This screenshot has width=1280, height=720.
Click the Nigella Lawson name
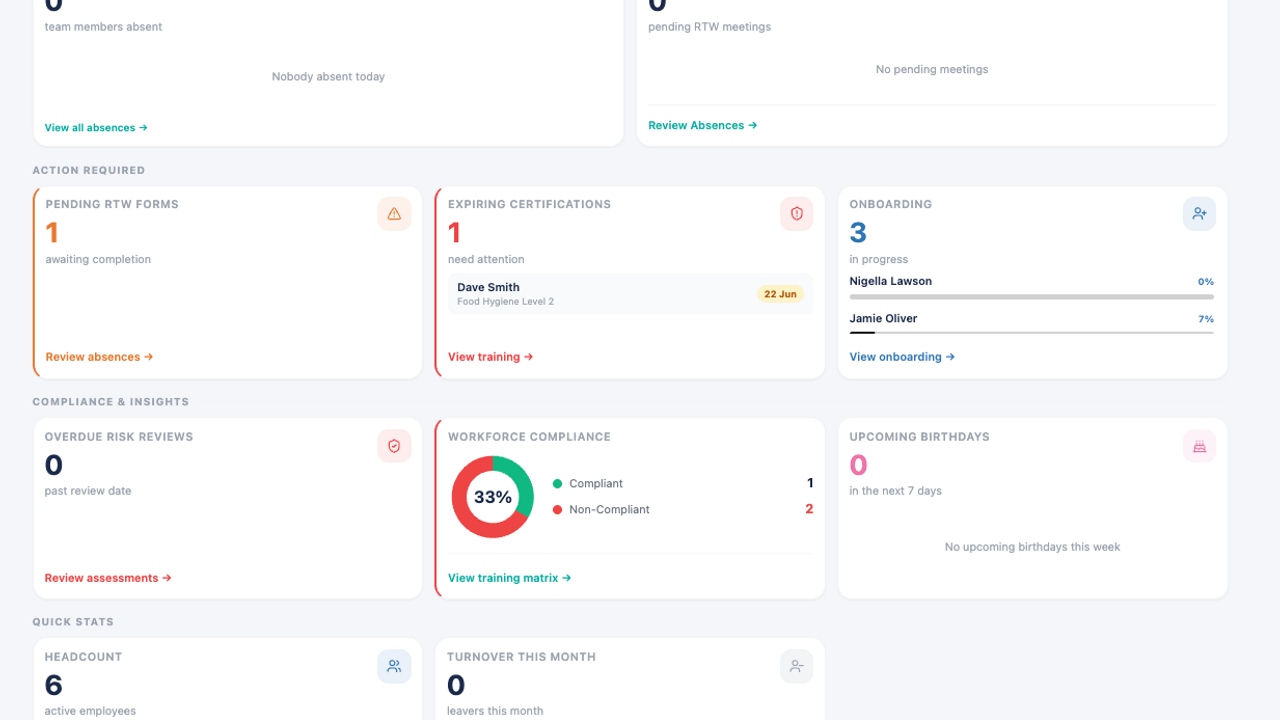(x=890, y=281)
